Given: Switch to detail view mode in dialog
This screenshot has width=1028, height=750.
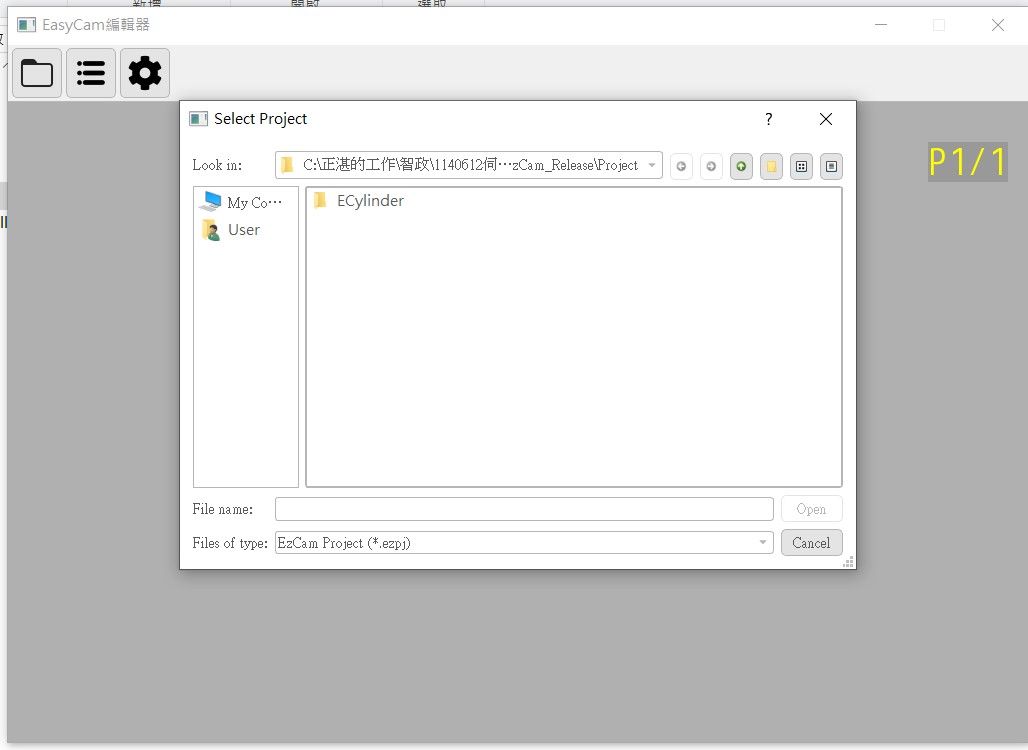Looking at the screenshot, I should point(831,166).
